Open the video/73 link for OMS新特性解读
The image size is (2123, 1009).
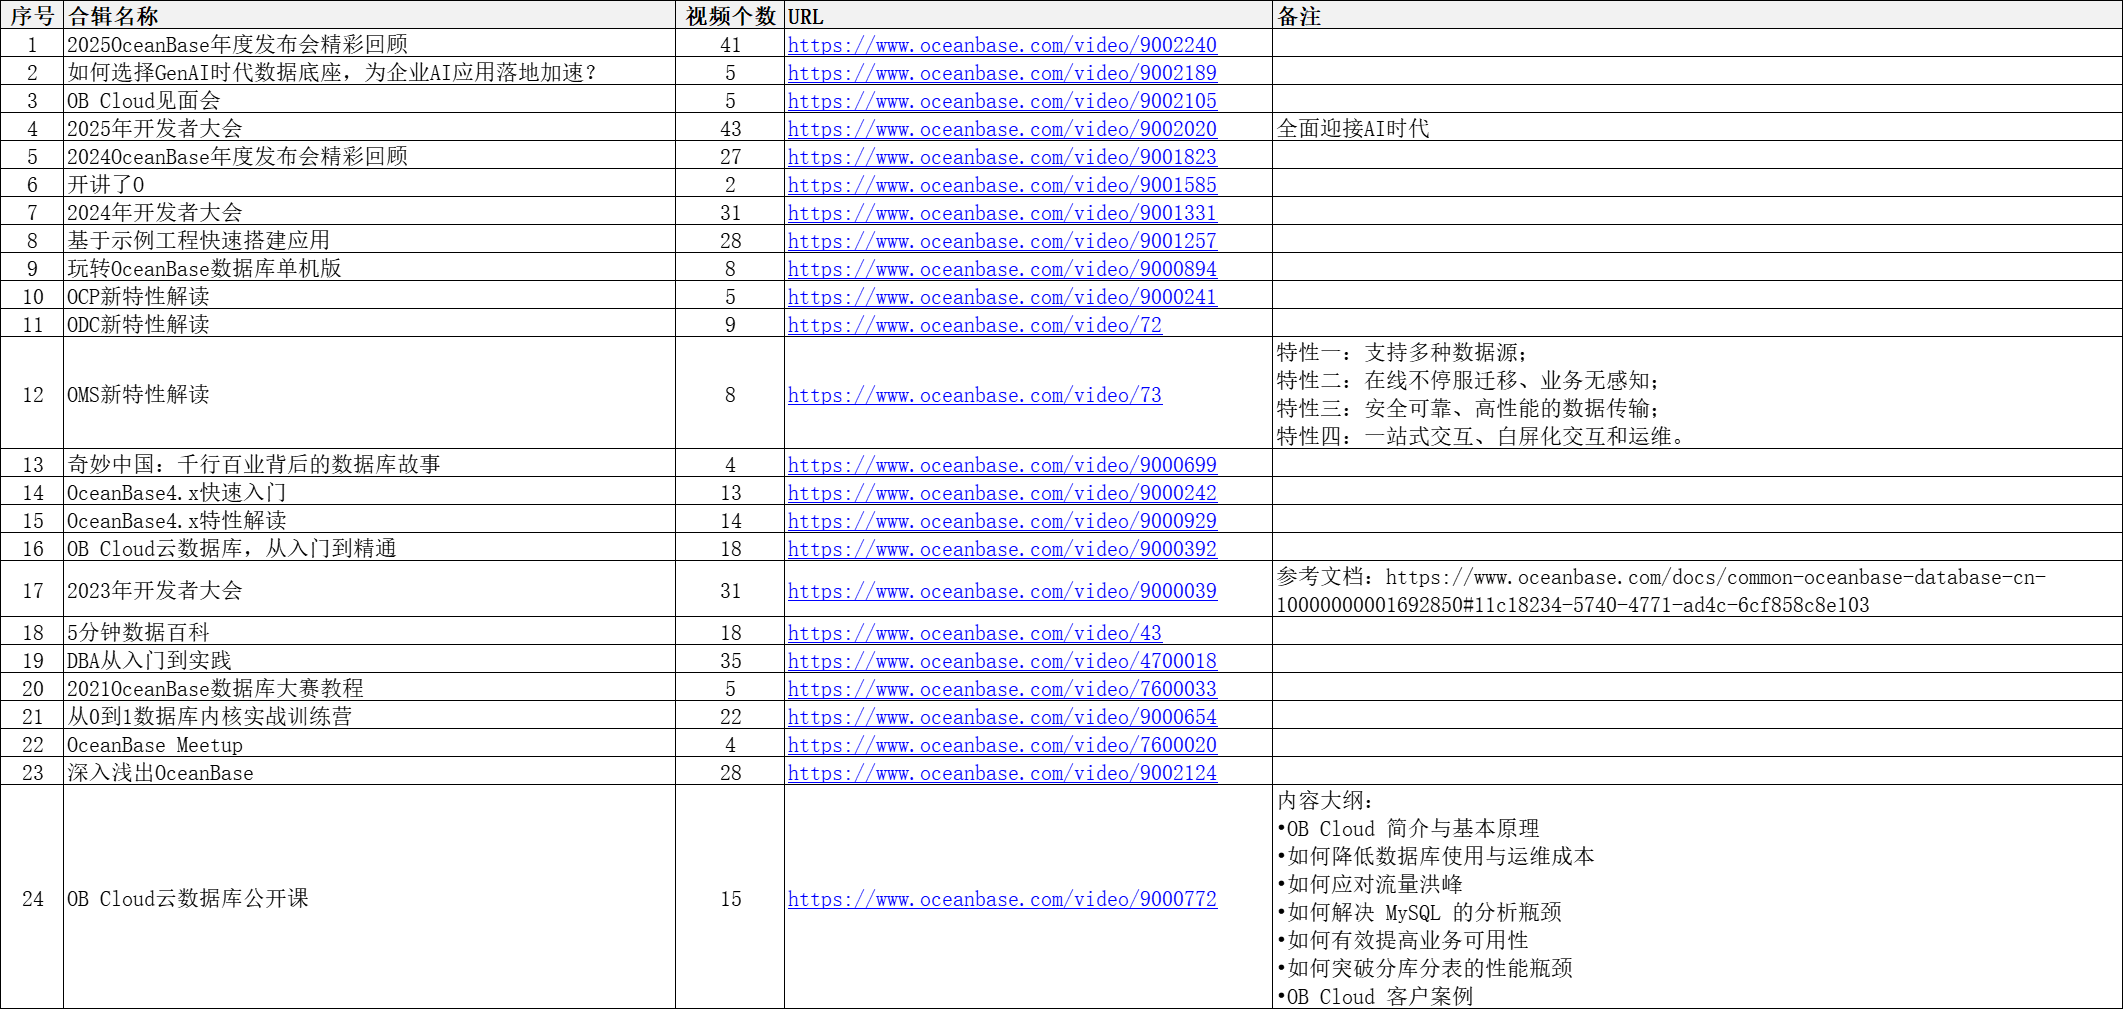974,395
